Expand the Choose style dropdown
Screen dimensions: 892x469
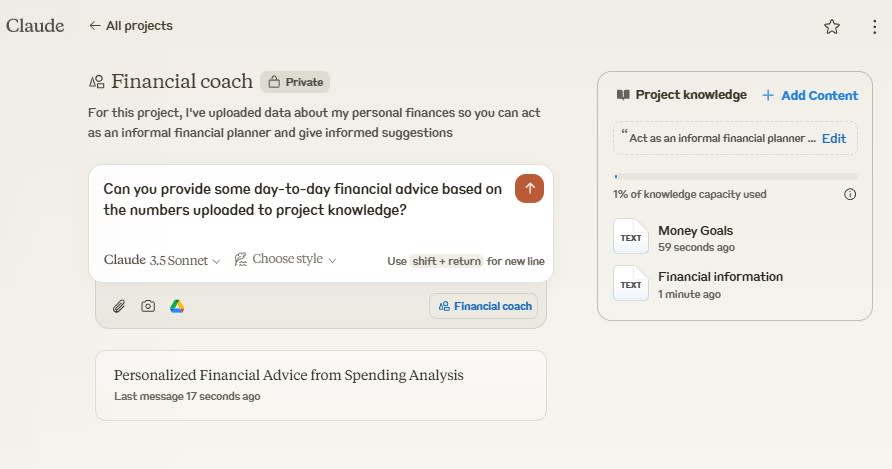coord(285,260)
